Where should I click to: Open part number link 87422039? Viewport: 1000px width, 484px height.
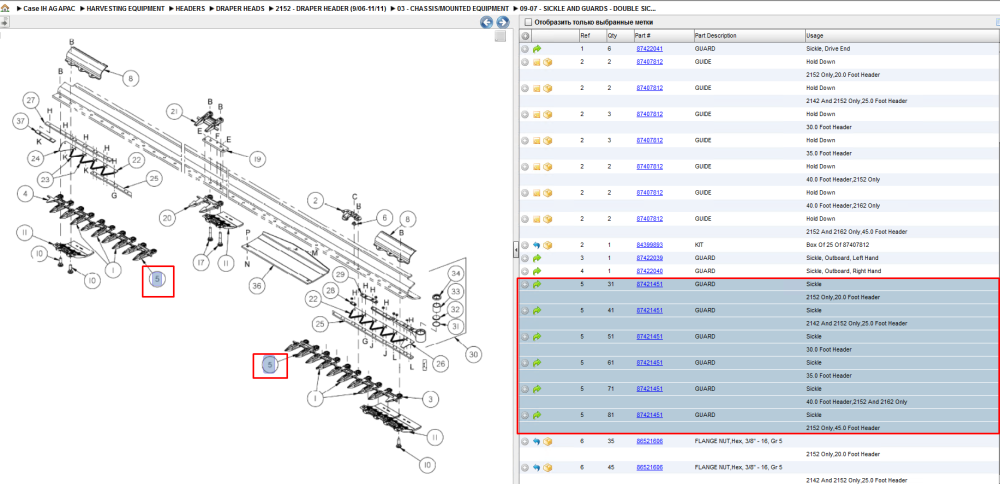tap(649, 258)
